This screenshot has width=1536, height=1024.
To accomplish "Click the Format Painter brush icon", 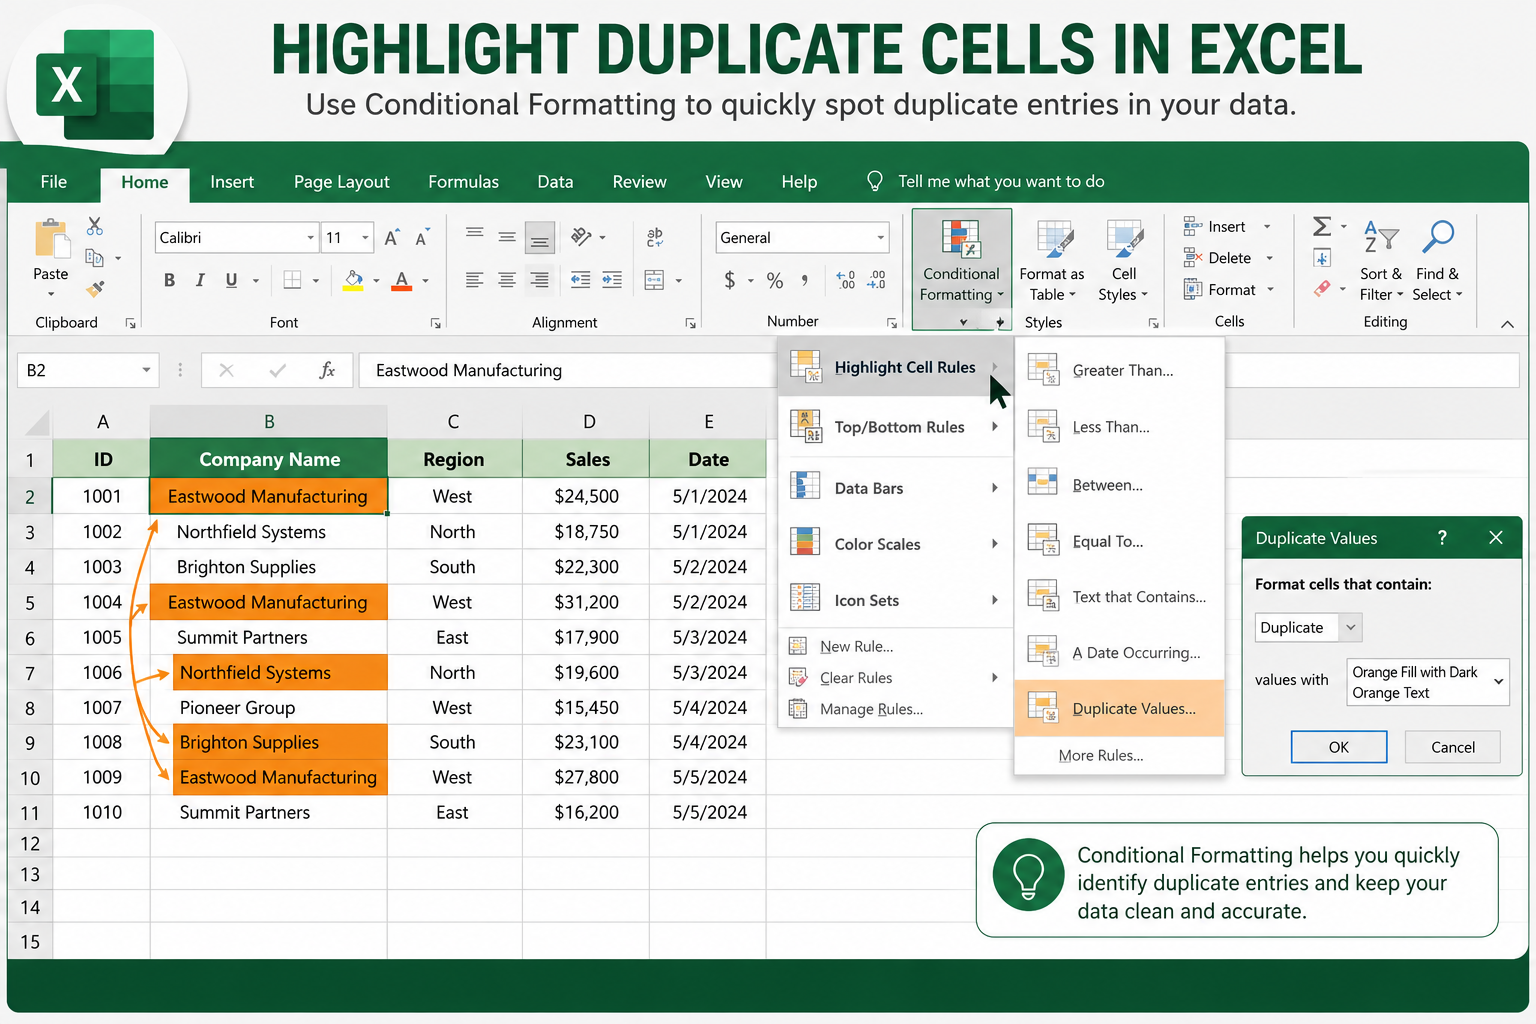I will pos(95,289).
